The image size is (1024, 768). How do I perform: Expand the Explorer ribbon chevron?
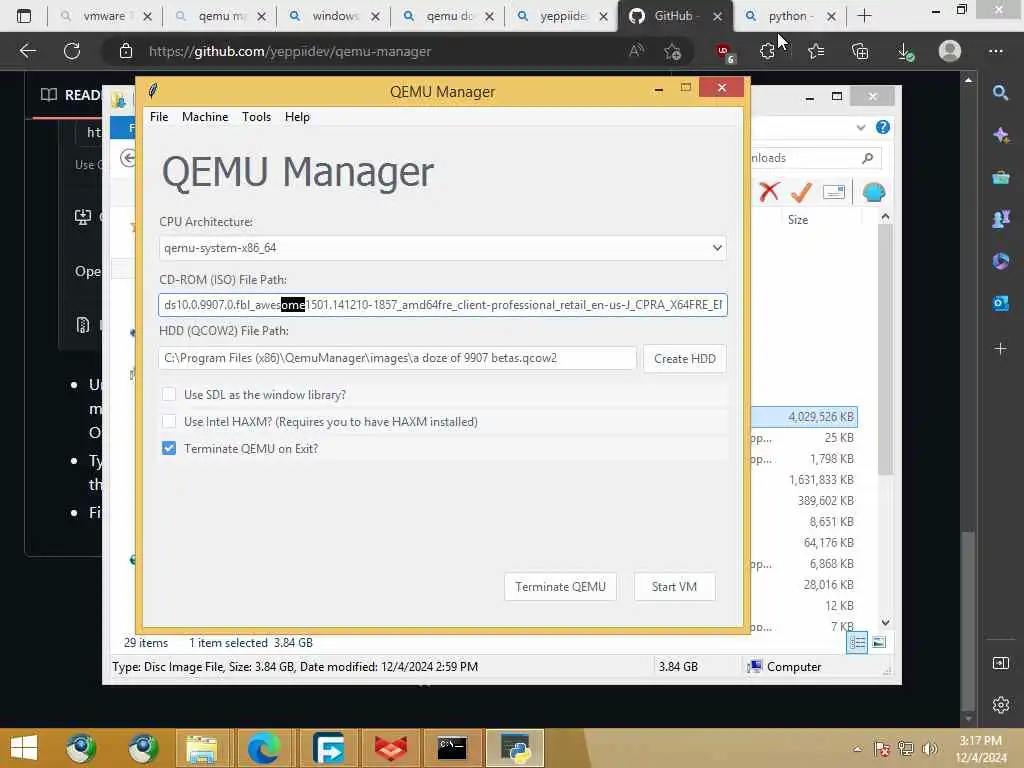point(860,127)
